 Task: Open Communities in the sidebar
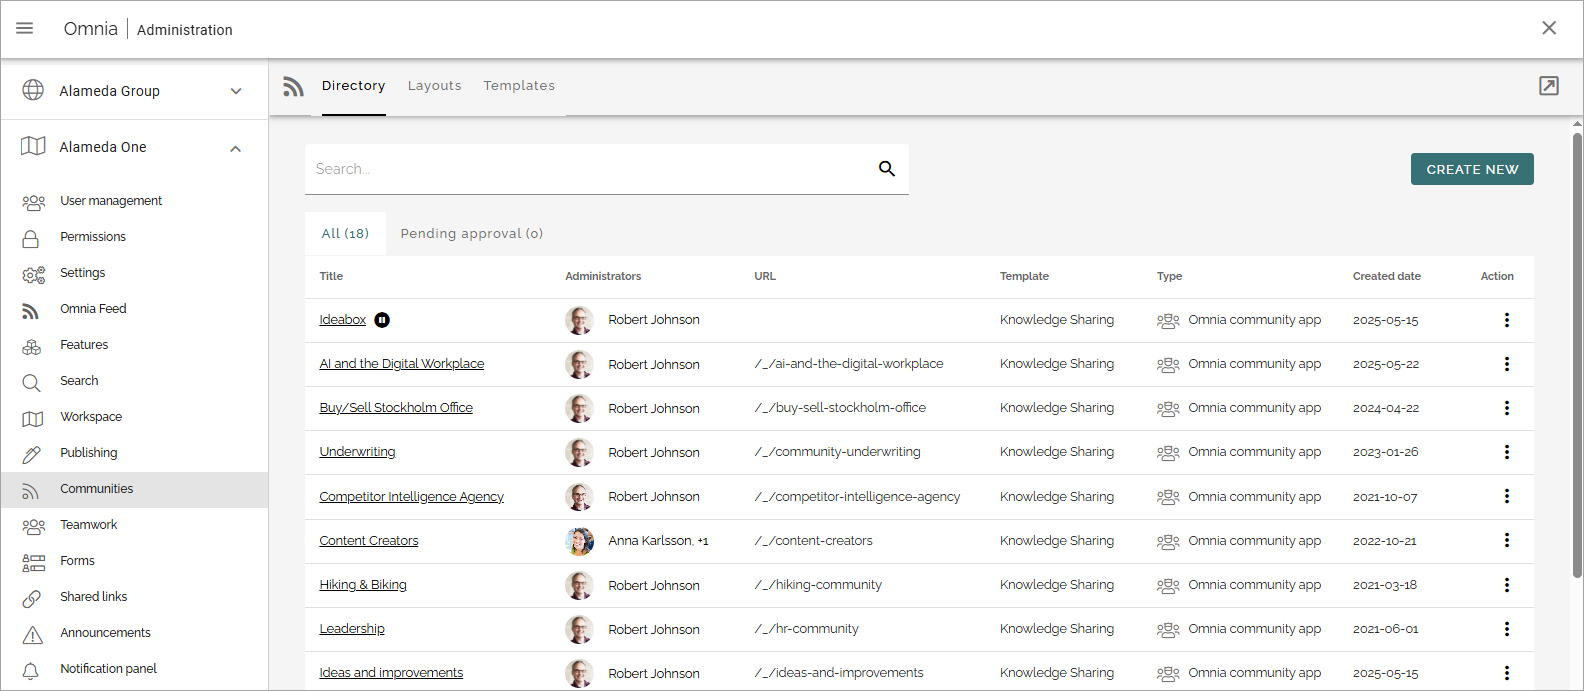[134, 489]
